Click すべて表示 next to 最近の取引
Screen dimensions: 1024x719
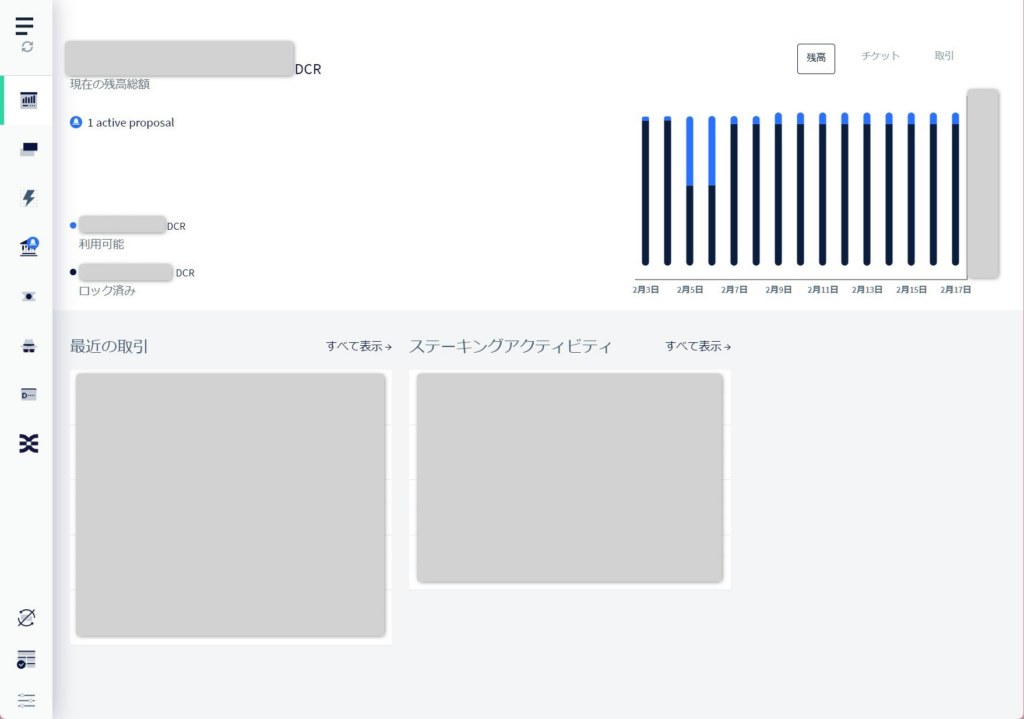coord(358,347)
